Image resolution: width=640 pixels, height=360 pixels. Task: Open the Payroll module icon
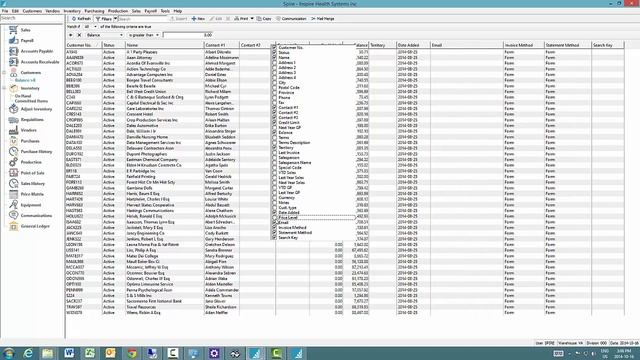(13, 40)
